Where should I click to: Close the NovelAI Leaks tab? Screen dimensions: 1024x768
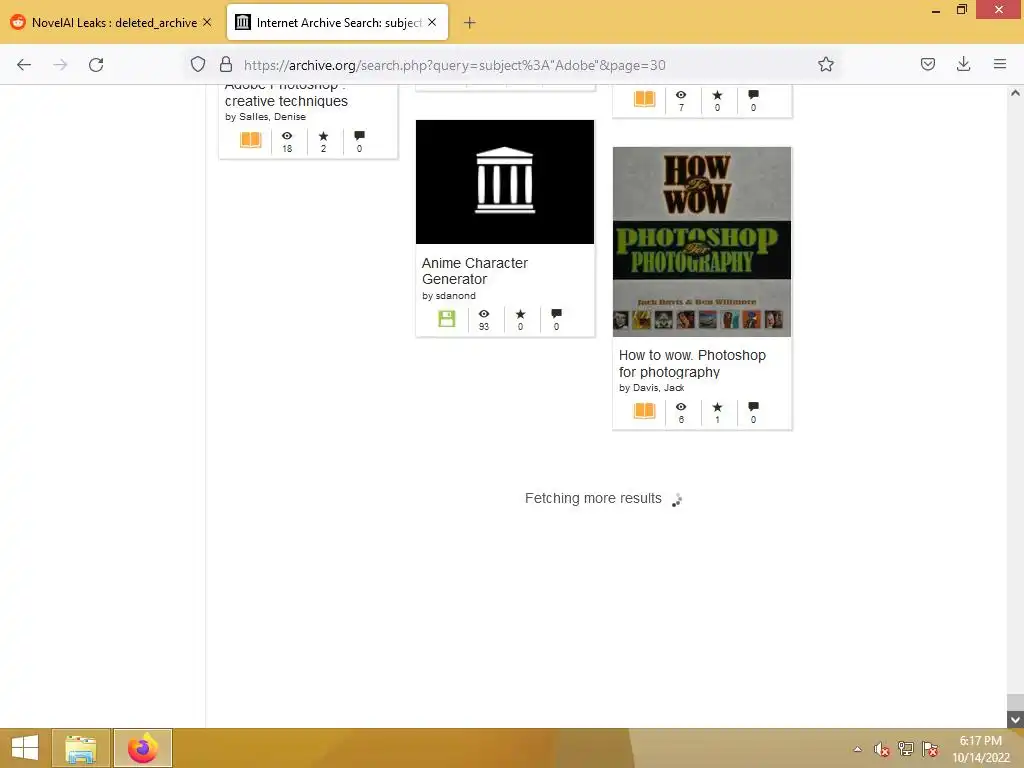click(x=207, y=22)
